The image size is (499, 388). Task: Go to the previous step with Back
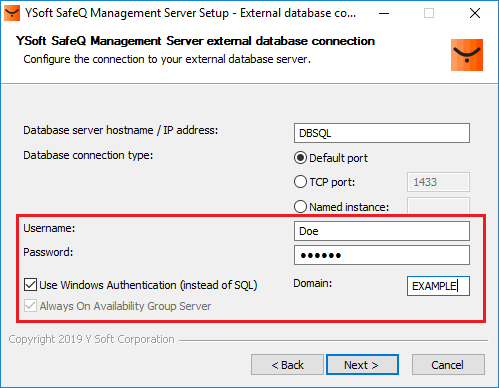click(x=287, y=365)
